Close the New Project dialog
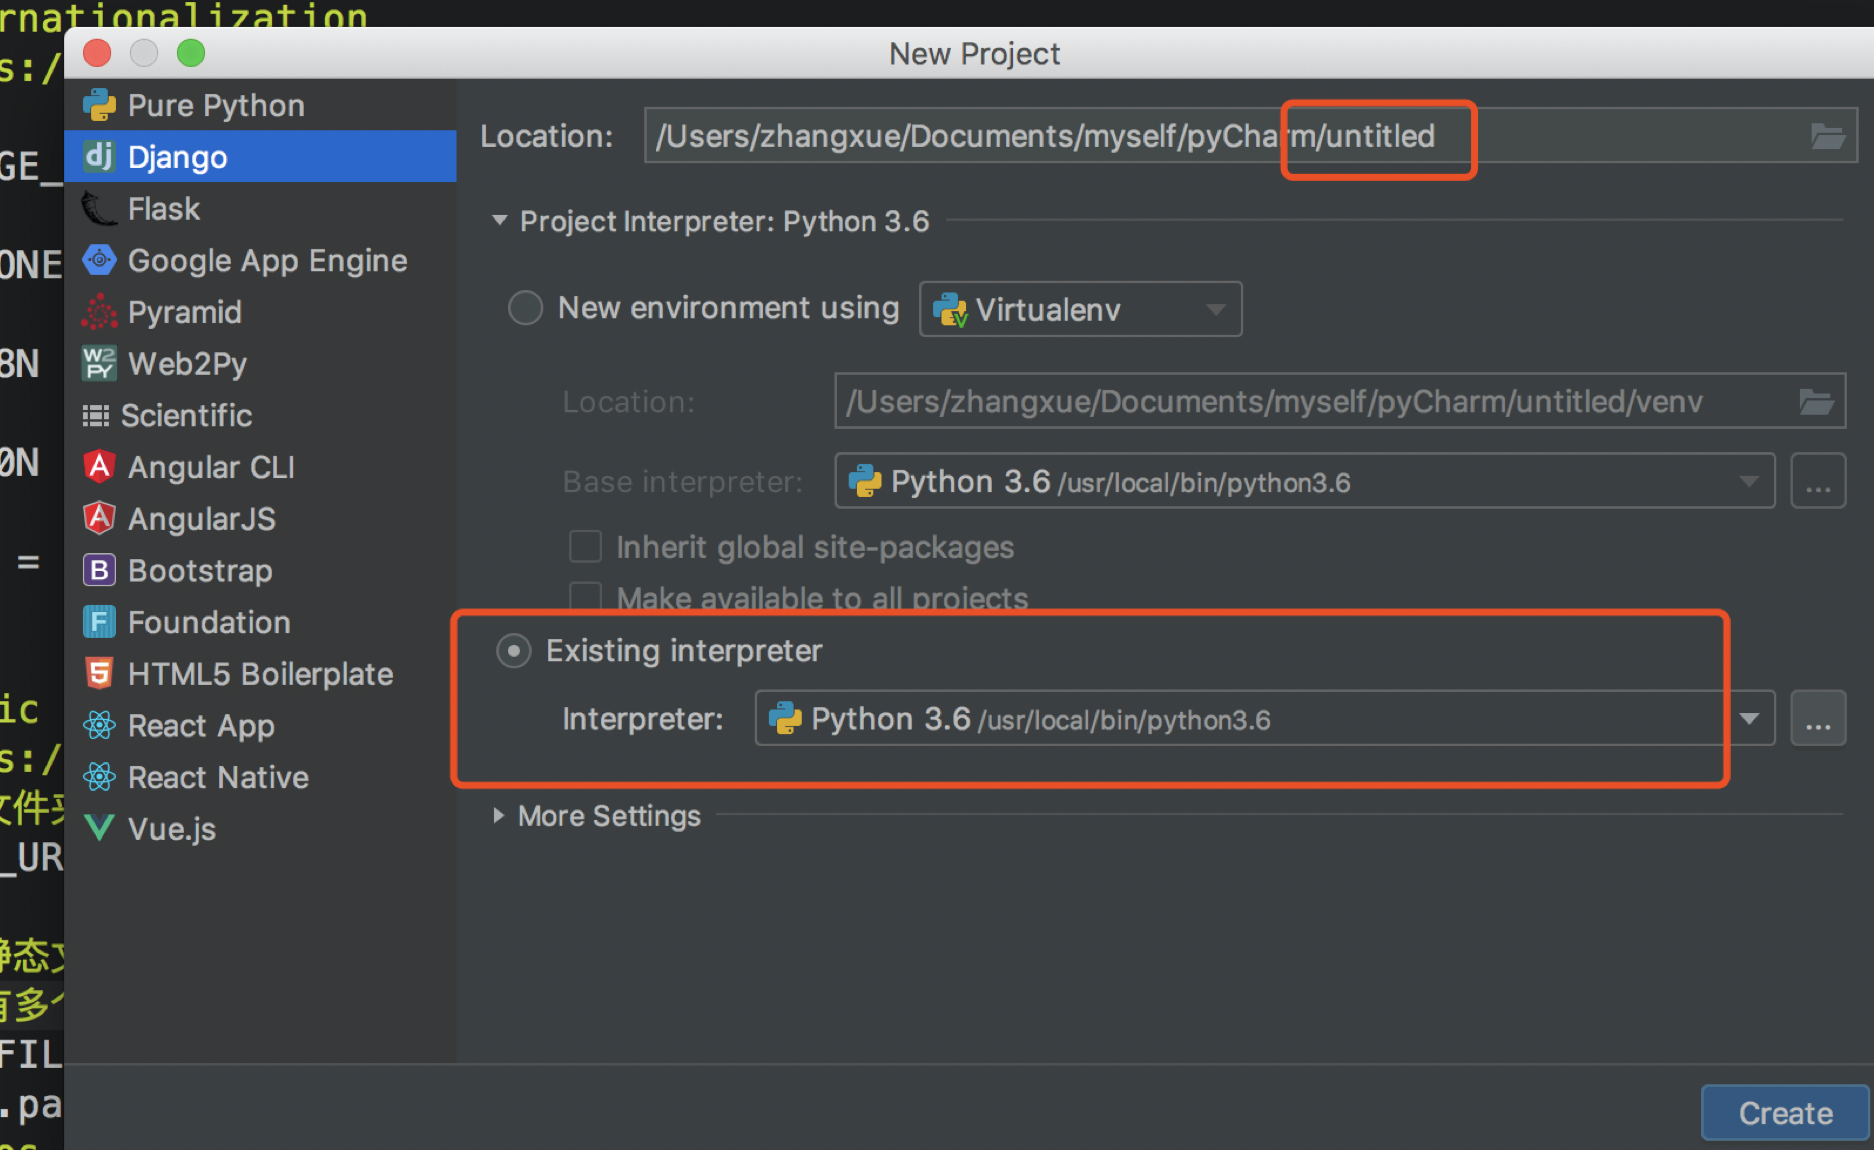Image resolution: width=1874 pixels, height=1150 pixels. 97,52
